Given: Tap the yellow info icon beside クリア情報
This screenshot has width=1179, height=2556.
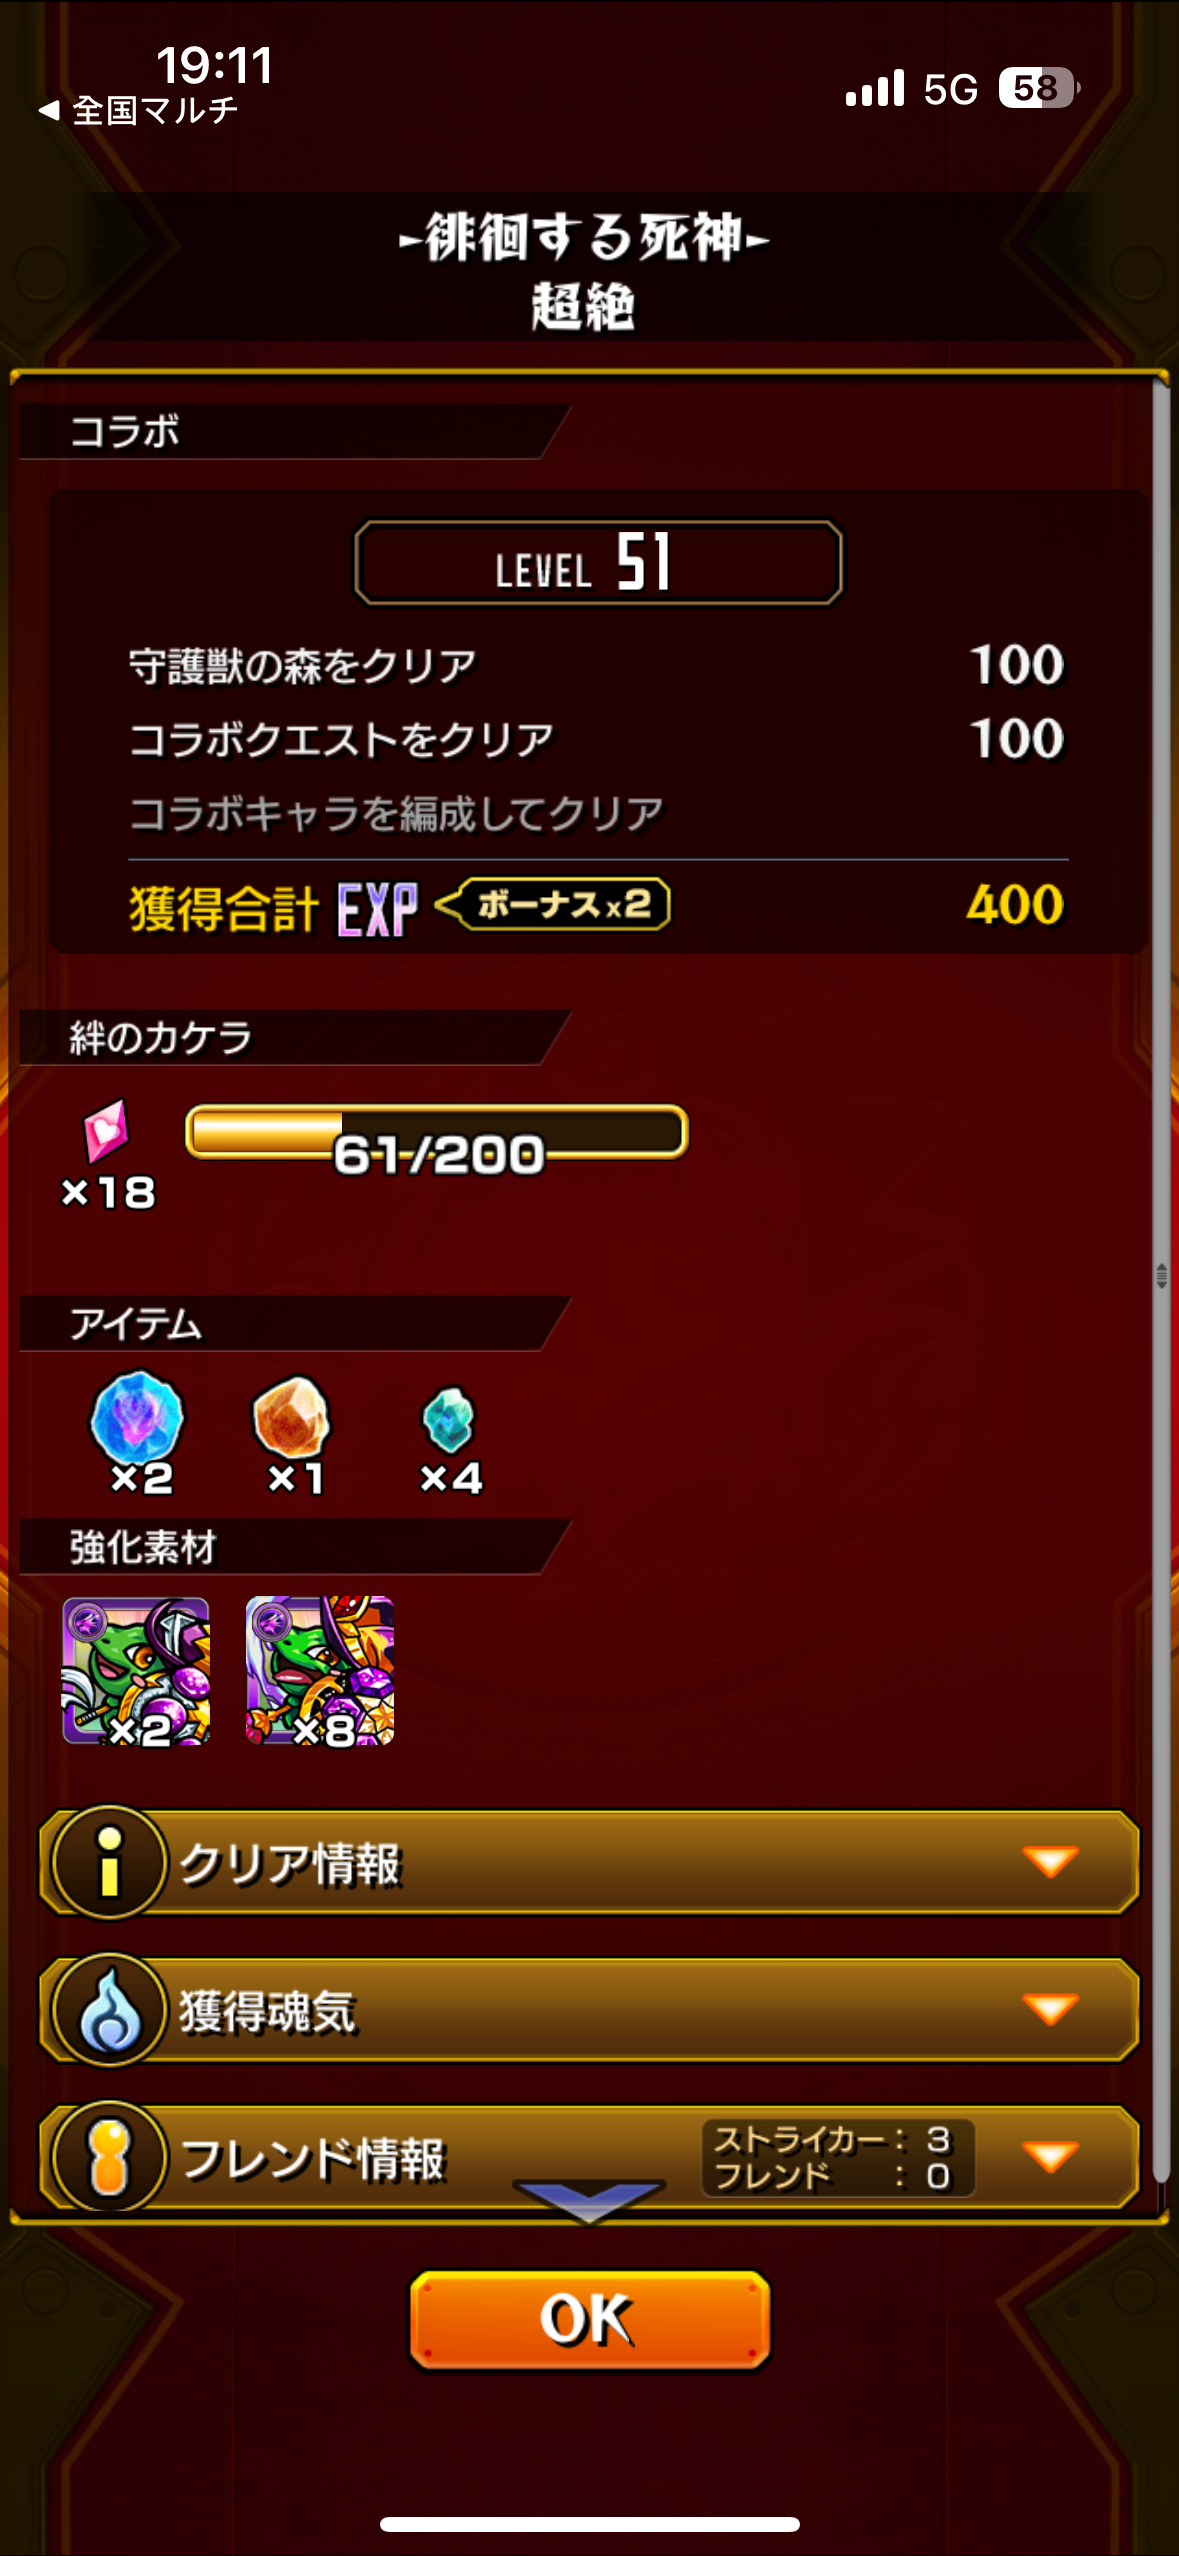Looking at the screenshot, I should pos(110,1862).
